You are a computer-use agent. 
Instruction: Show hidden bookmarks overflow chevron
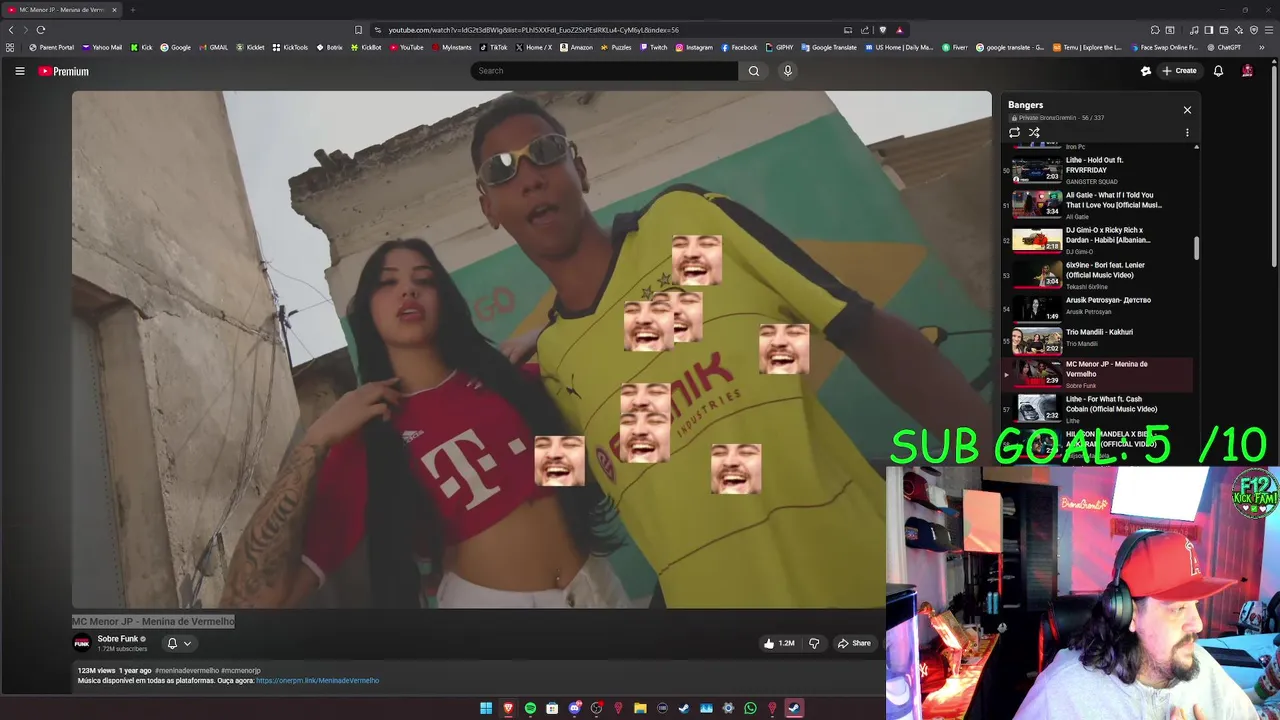tap(1262, 47)
